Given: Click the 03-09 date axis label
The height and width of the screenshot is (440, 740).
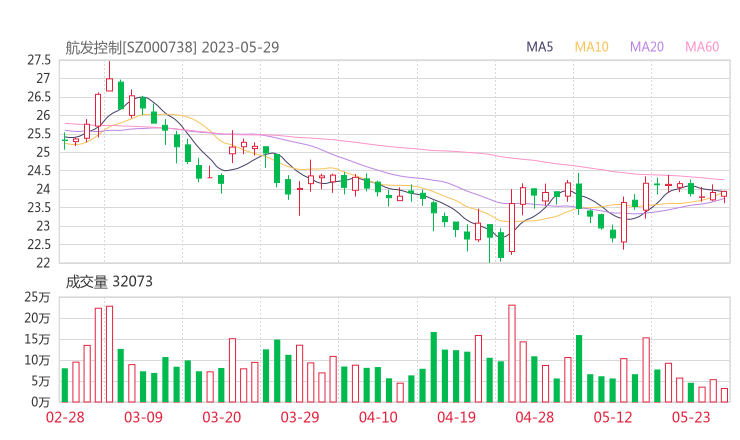Looking at the screenshot, I should [143, 417].
